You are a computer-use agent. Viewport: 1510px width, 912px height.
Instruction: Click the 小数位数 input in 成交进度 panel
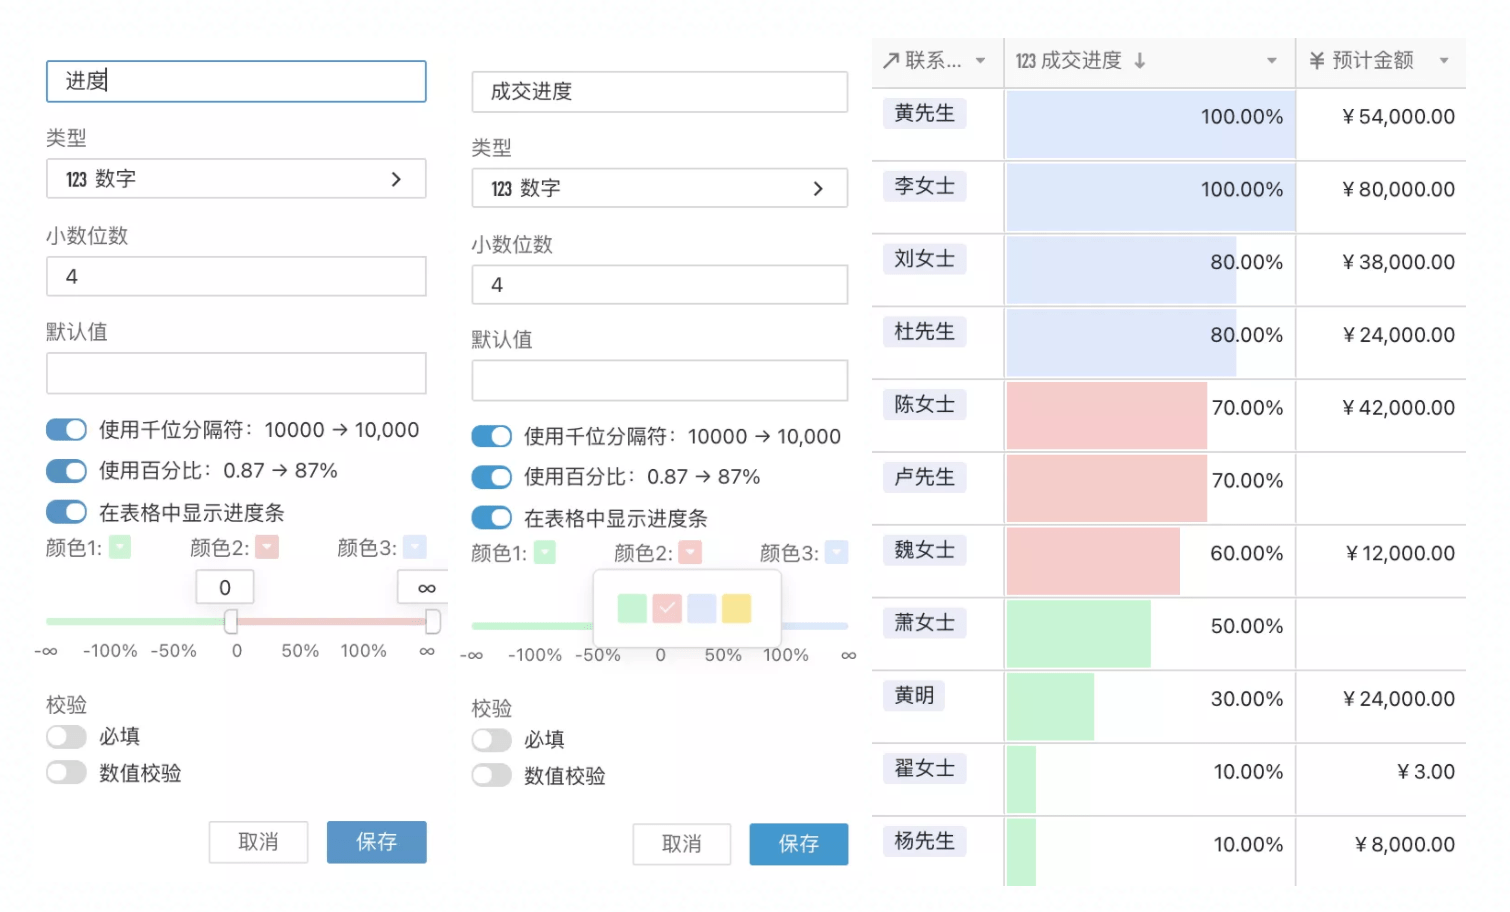[x=660, y=285]
